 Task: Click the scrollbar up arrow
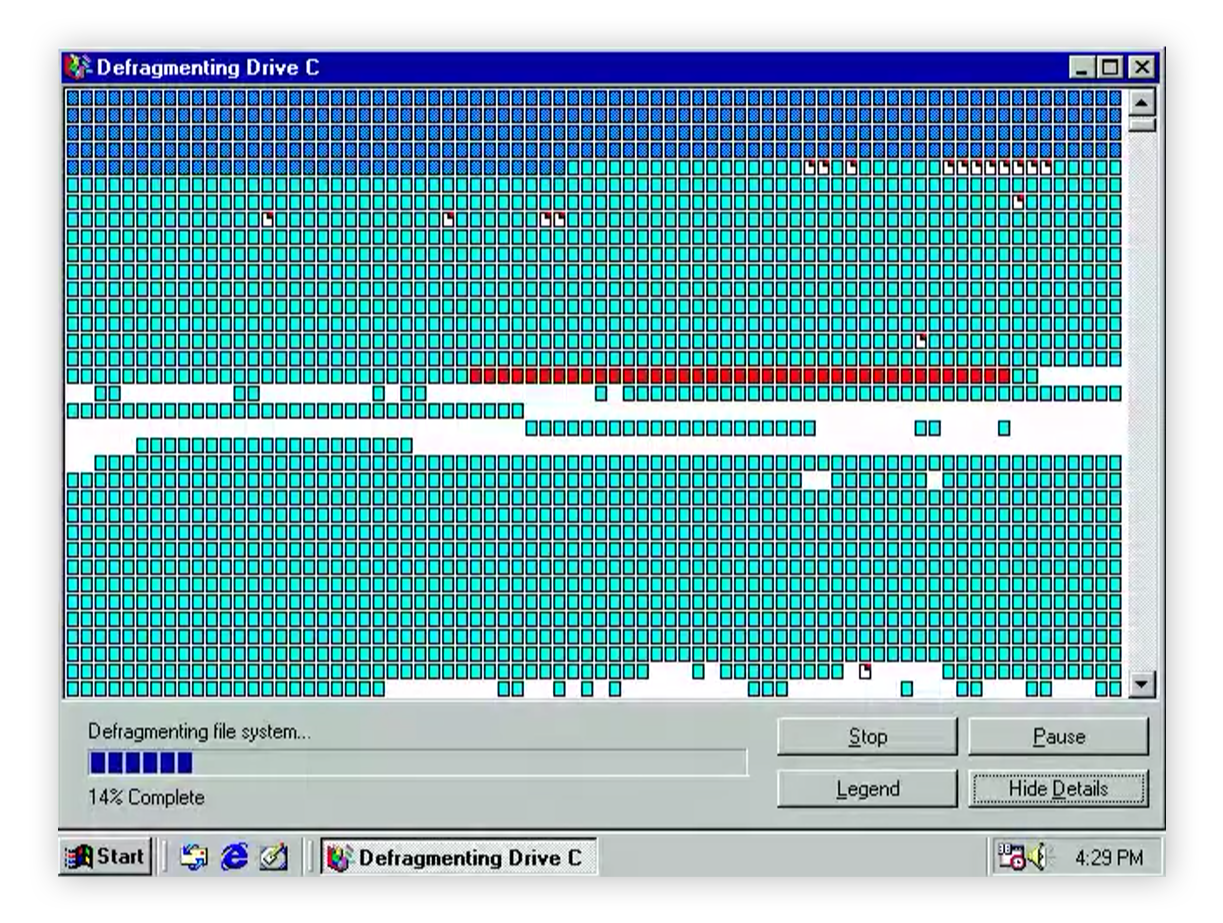[x=1141, y=101]
